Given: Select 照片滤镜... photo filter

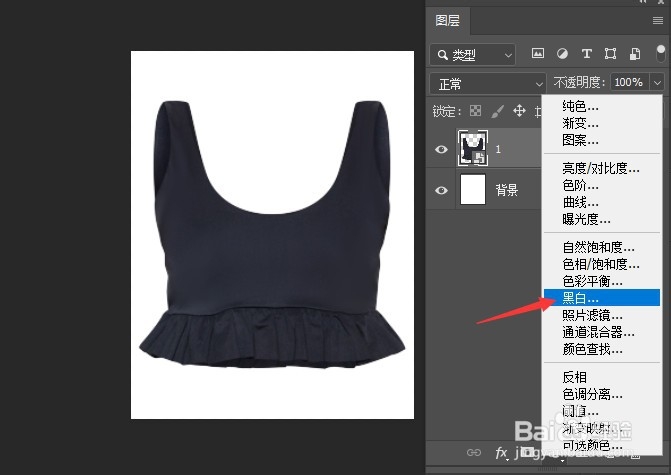Looking at the screenshot, I should point(602,315).
